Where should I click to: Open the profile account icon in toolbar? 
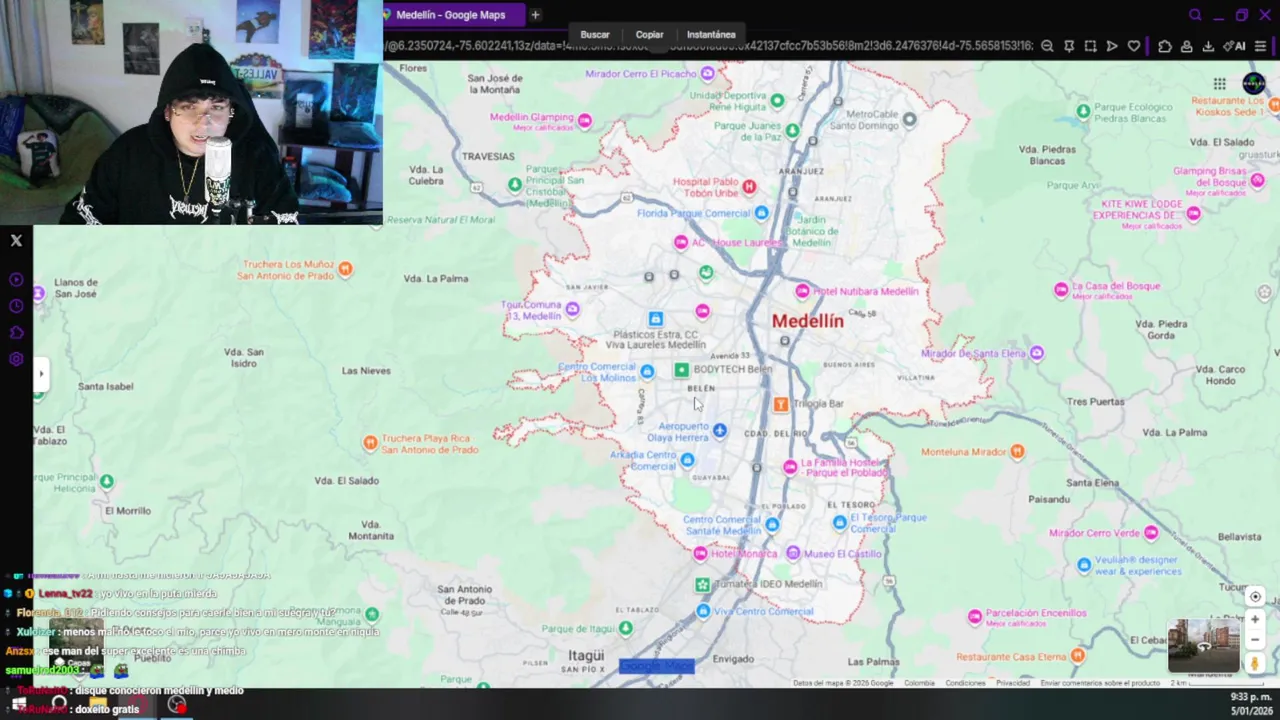pyautogui.click(x=1186, y=46)
